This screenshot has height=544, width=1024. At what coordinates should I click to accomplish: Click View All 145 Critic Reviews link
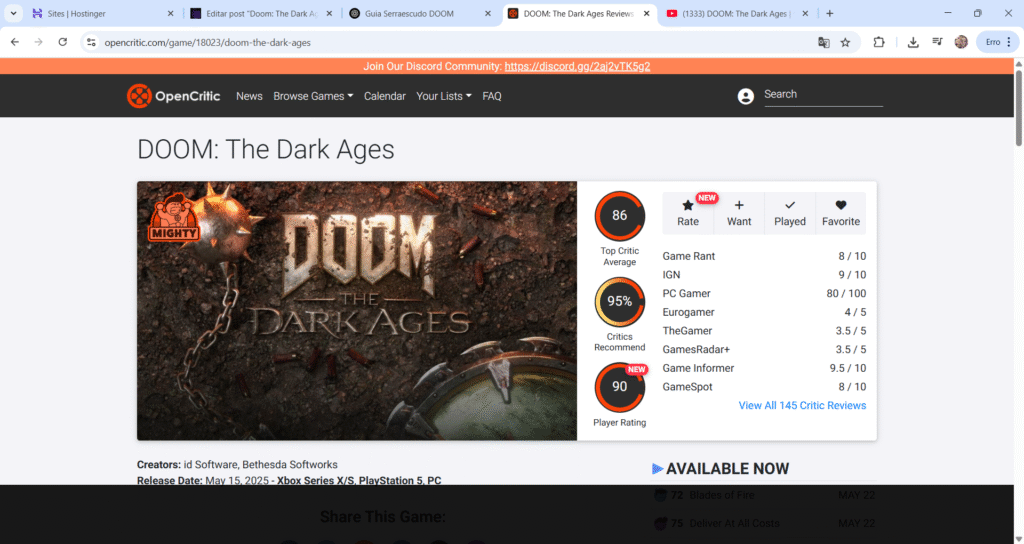[x=802, y=405]
